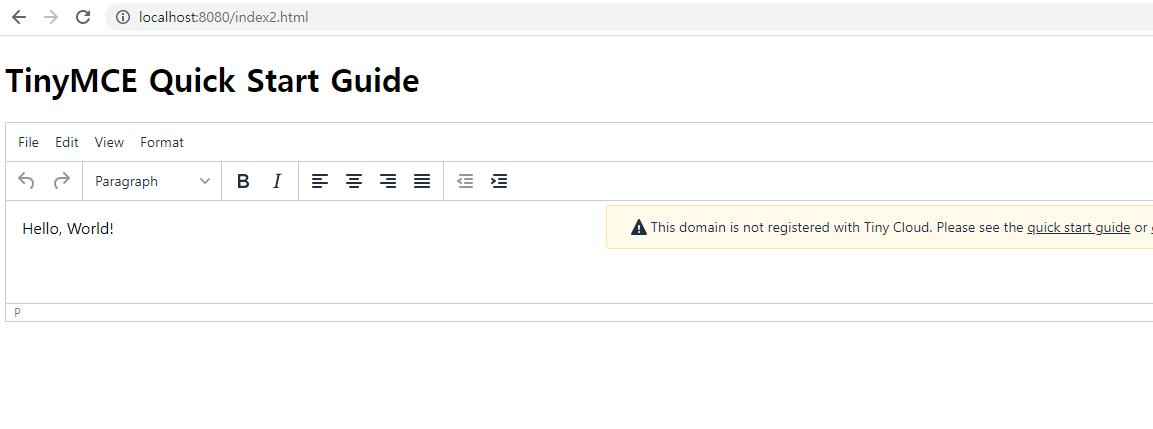This screenshot has width=1153, height=429.
Task: Increase indent with indent icon
Action: coord(499,181)
